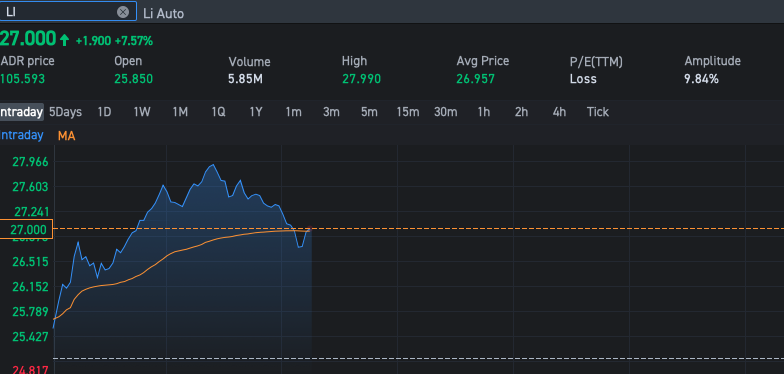
Task: Switch to the 3m chart interval
Action: (x=331, y=112)
